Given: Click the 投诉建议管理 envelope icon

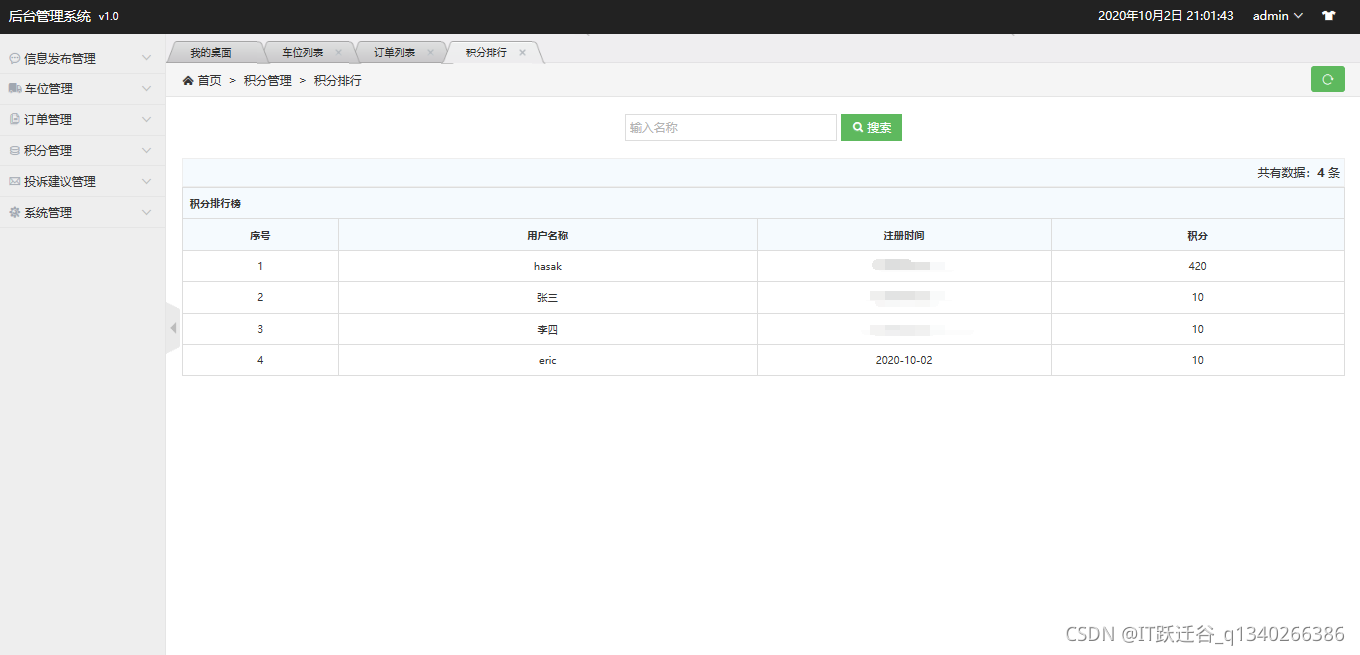Looking at the screenshot, I should point(14,181).
